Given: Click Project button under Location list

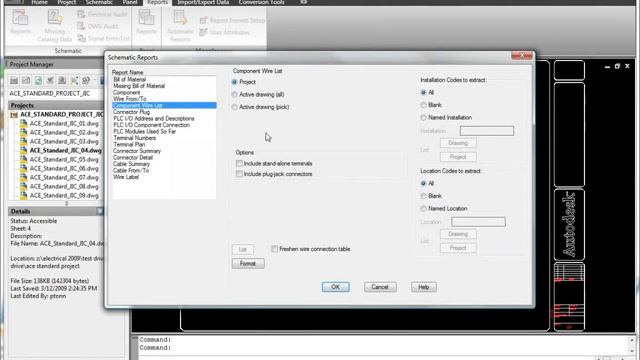Looking at the screenshot, I should tap(458, 248).
